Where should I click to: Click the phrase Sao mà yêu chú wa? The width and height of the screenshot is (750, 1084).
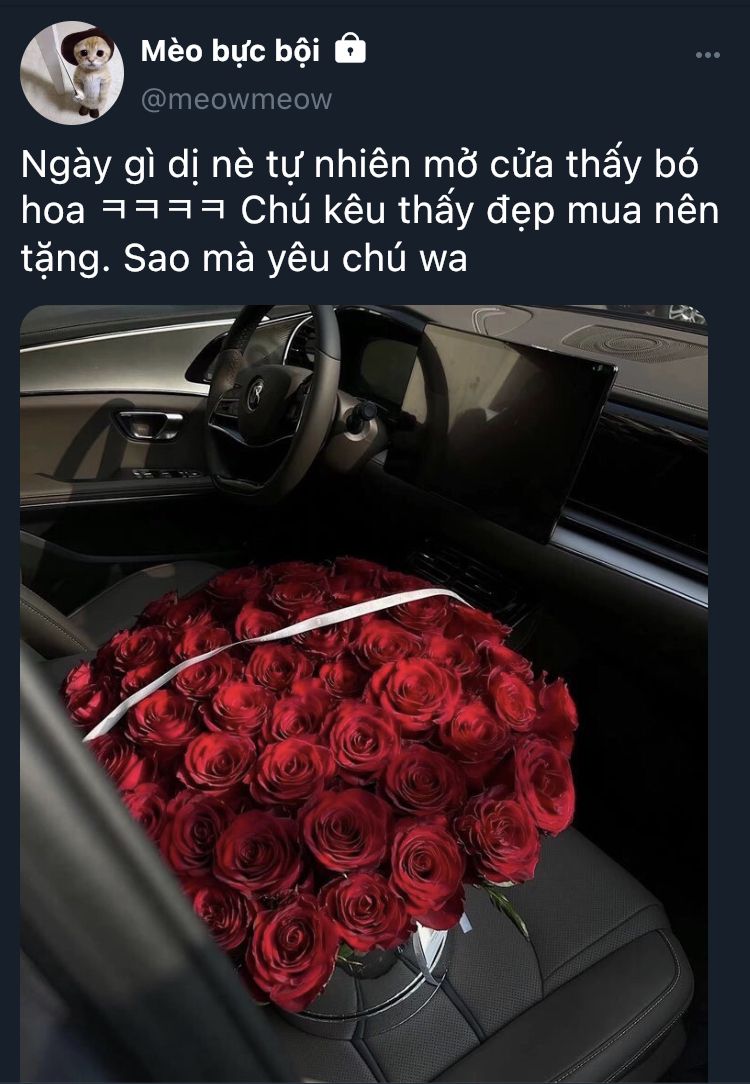[295, 259]
